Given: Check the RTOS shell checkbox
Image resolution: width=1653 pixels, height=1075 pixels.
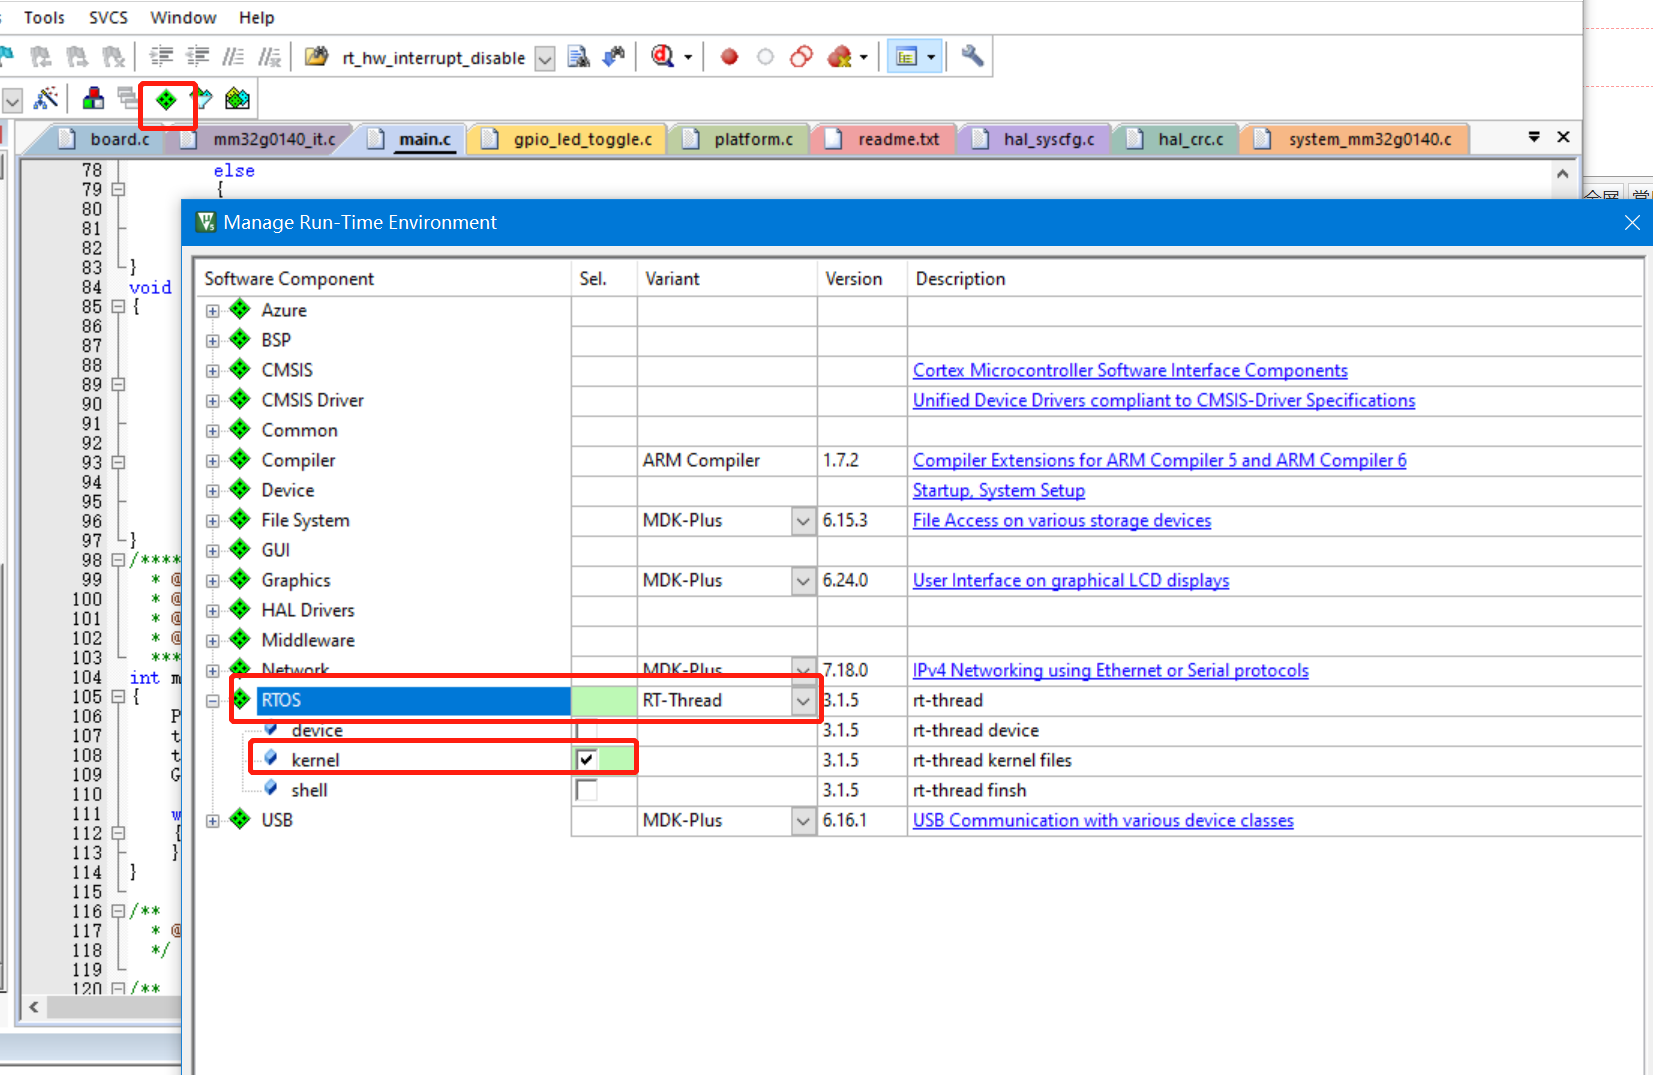Looking at the screenshot, I should (x=586, y=790).
